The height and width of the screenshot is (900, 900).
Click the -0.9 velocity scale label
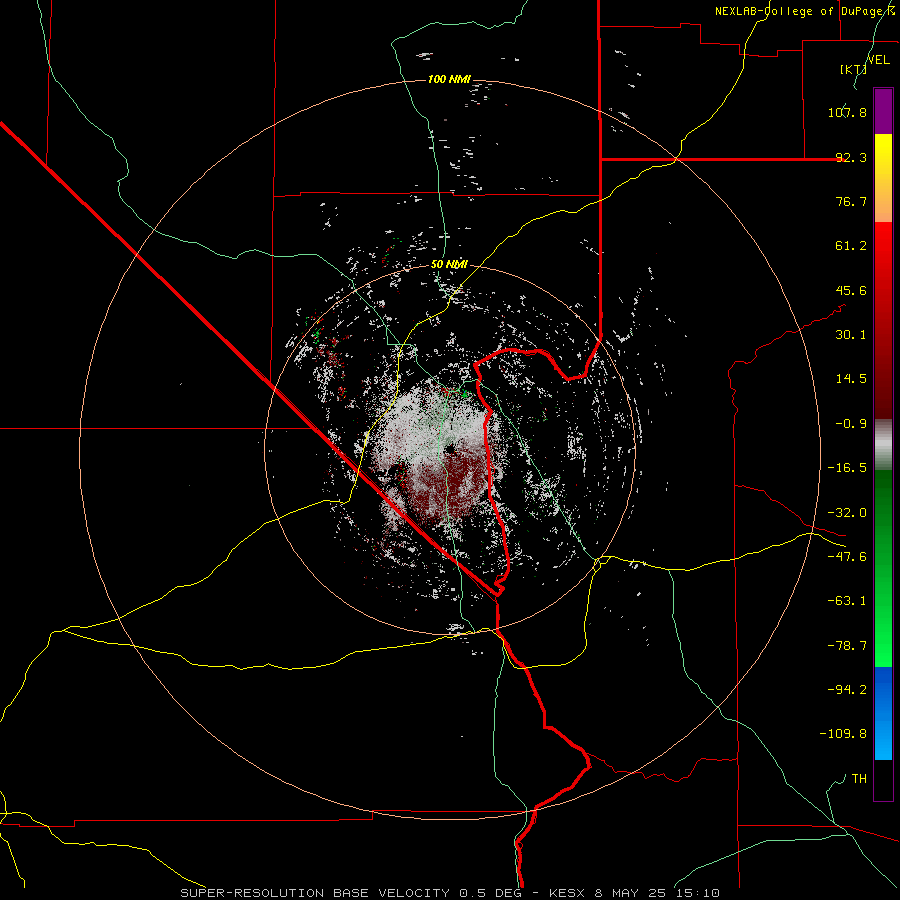point(851,424)
